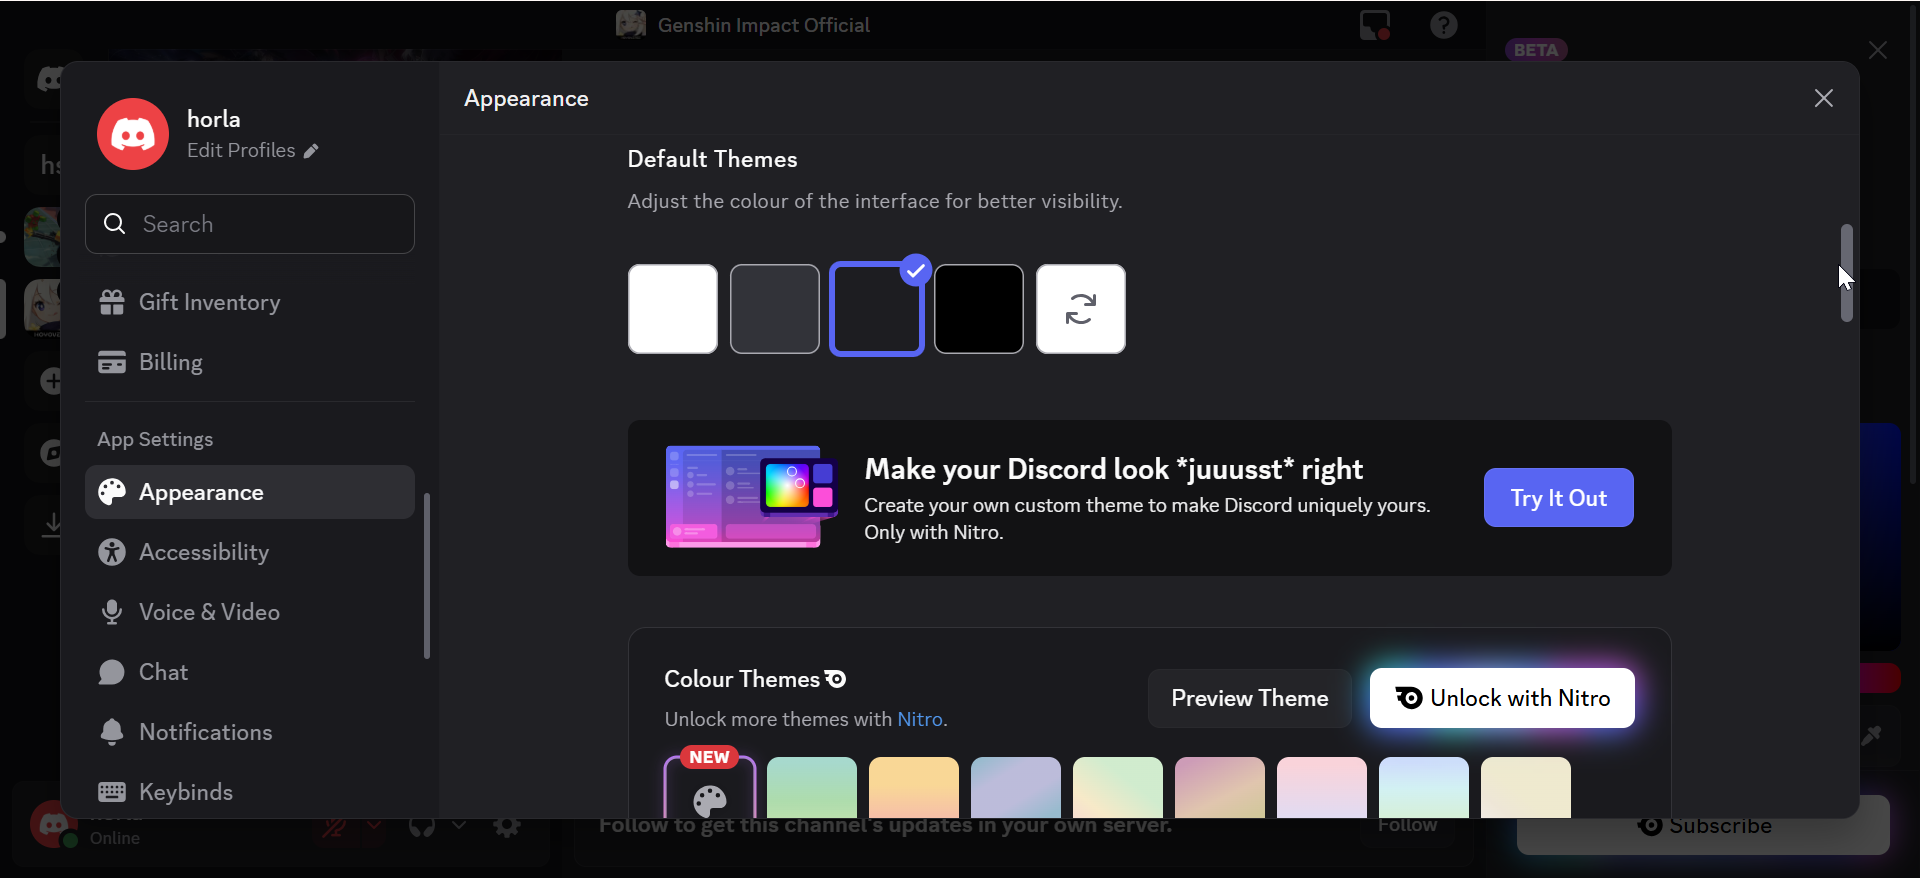Go to the Appearance settings tab

tap(250, 492)
